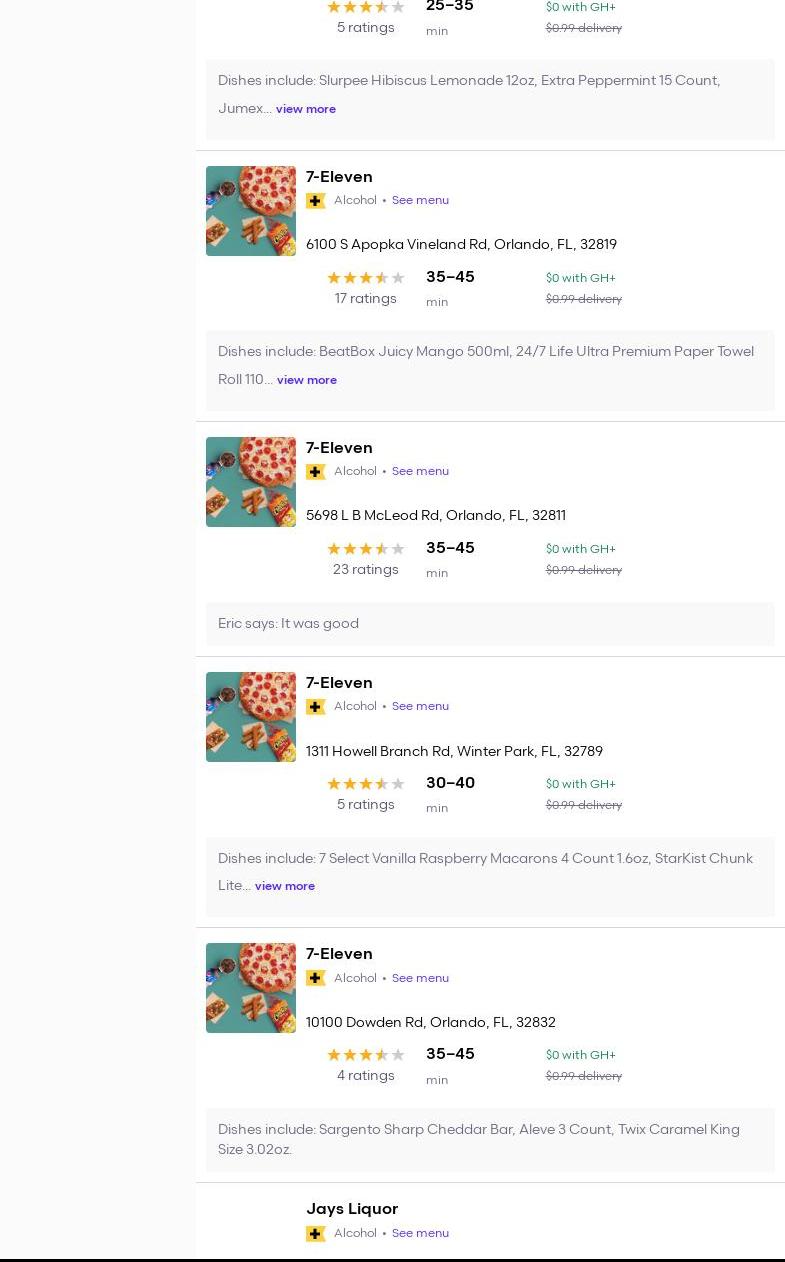Click Jays Liquor restaurant name
The height and width of the screenshot is (1262, 785).
pyautogui.click(x=352, y=1209)
